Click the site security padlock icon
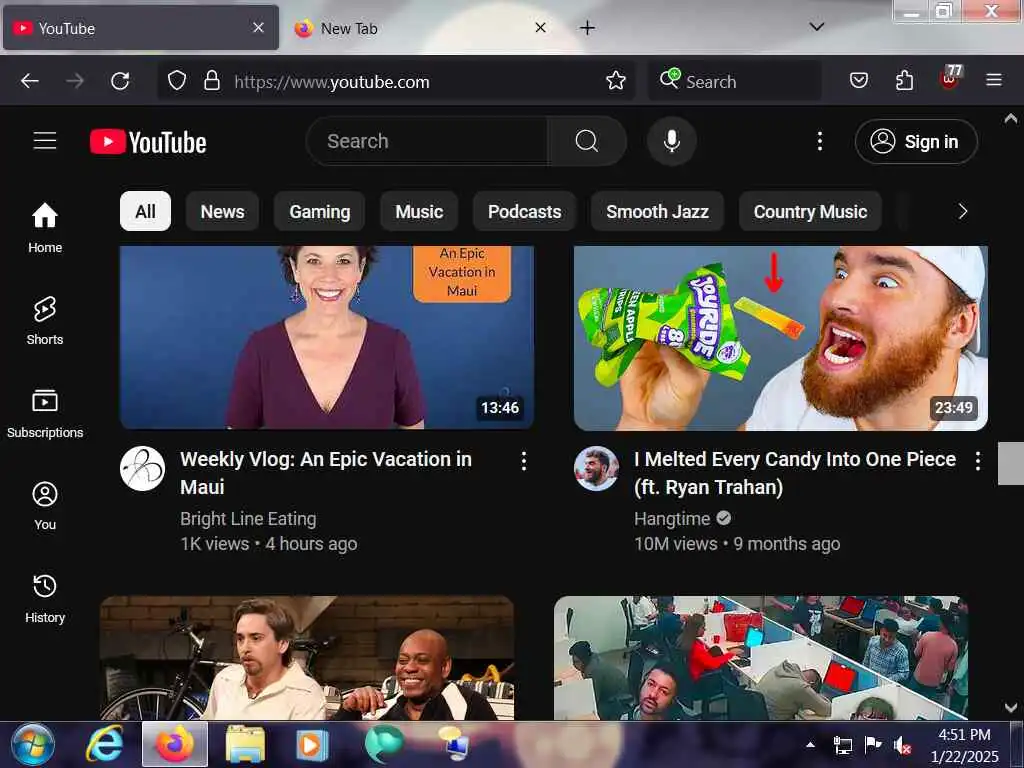 212,81
